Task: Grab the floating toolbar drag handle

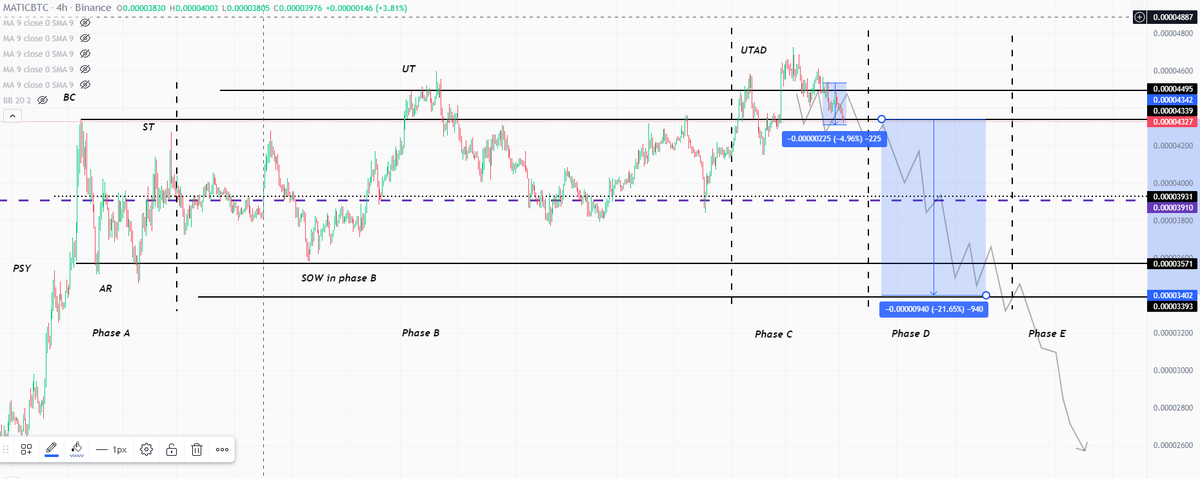Action: (6, 449)
